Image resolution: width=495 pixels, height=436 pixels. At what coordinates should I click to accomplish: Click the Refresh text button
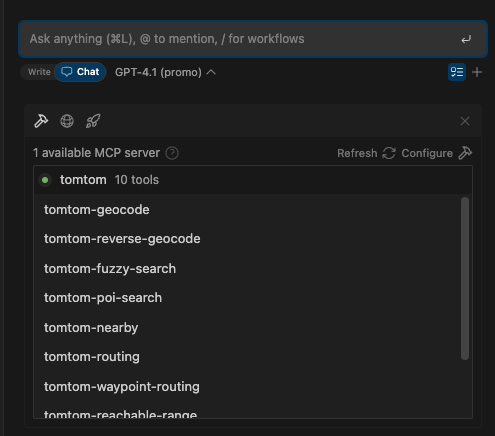(357, 153)
